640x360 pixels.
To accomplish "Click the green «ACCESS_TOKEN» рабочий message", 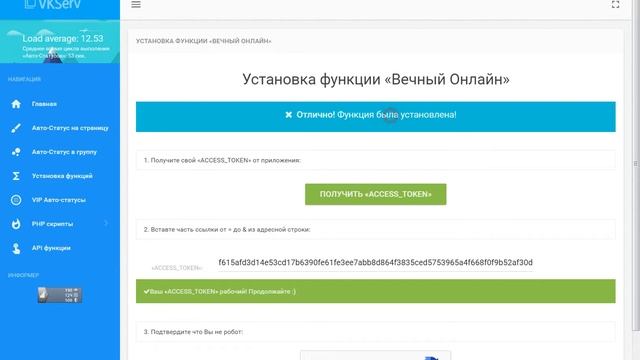I will pos(376,291).
